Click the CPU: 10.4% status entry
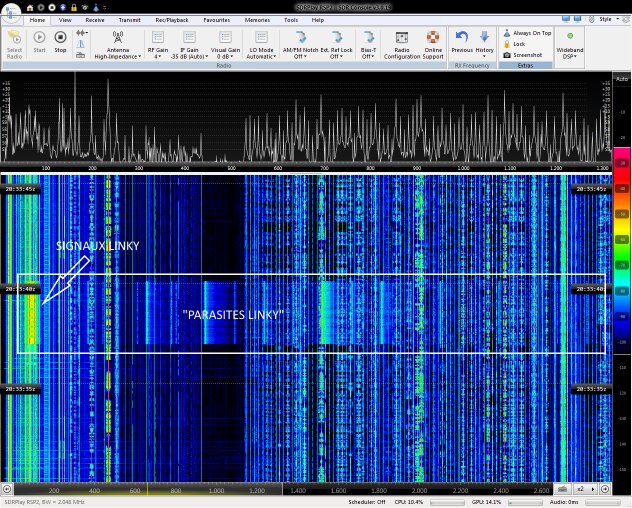The height and width of the screenshot is (508, 632). click(409, 502)
